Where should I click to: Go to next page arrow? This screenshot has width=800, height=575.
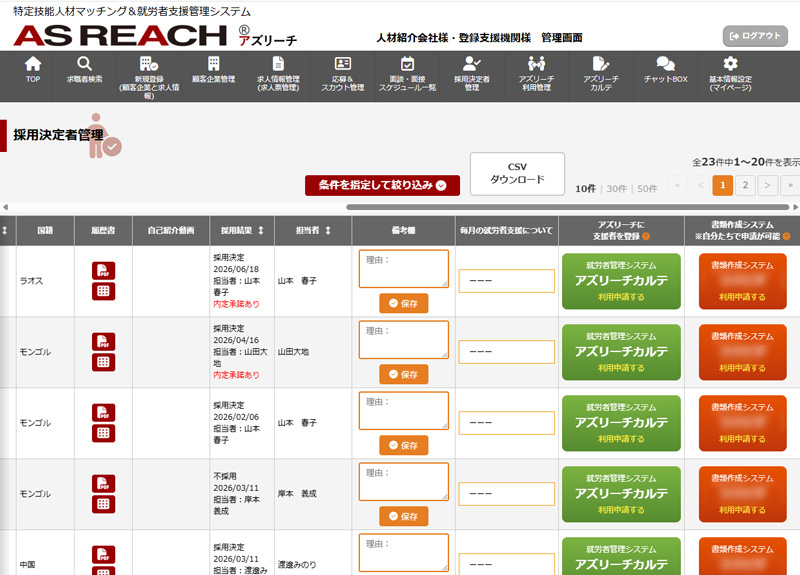[767, 185]
